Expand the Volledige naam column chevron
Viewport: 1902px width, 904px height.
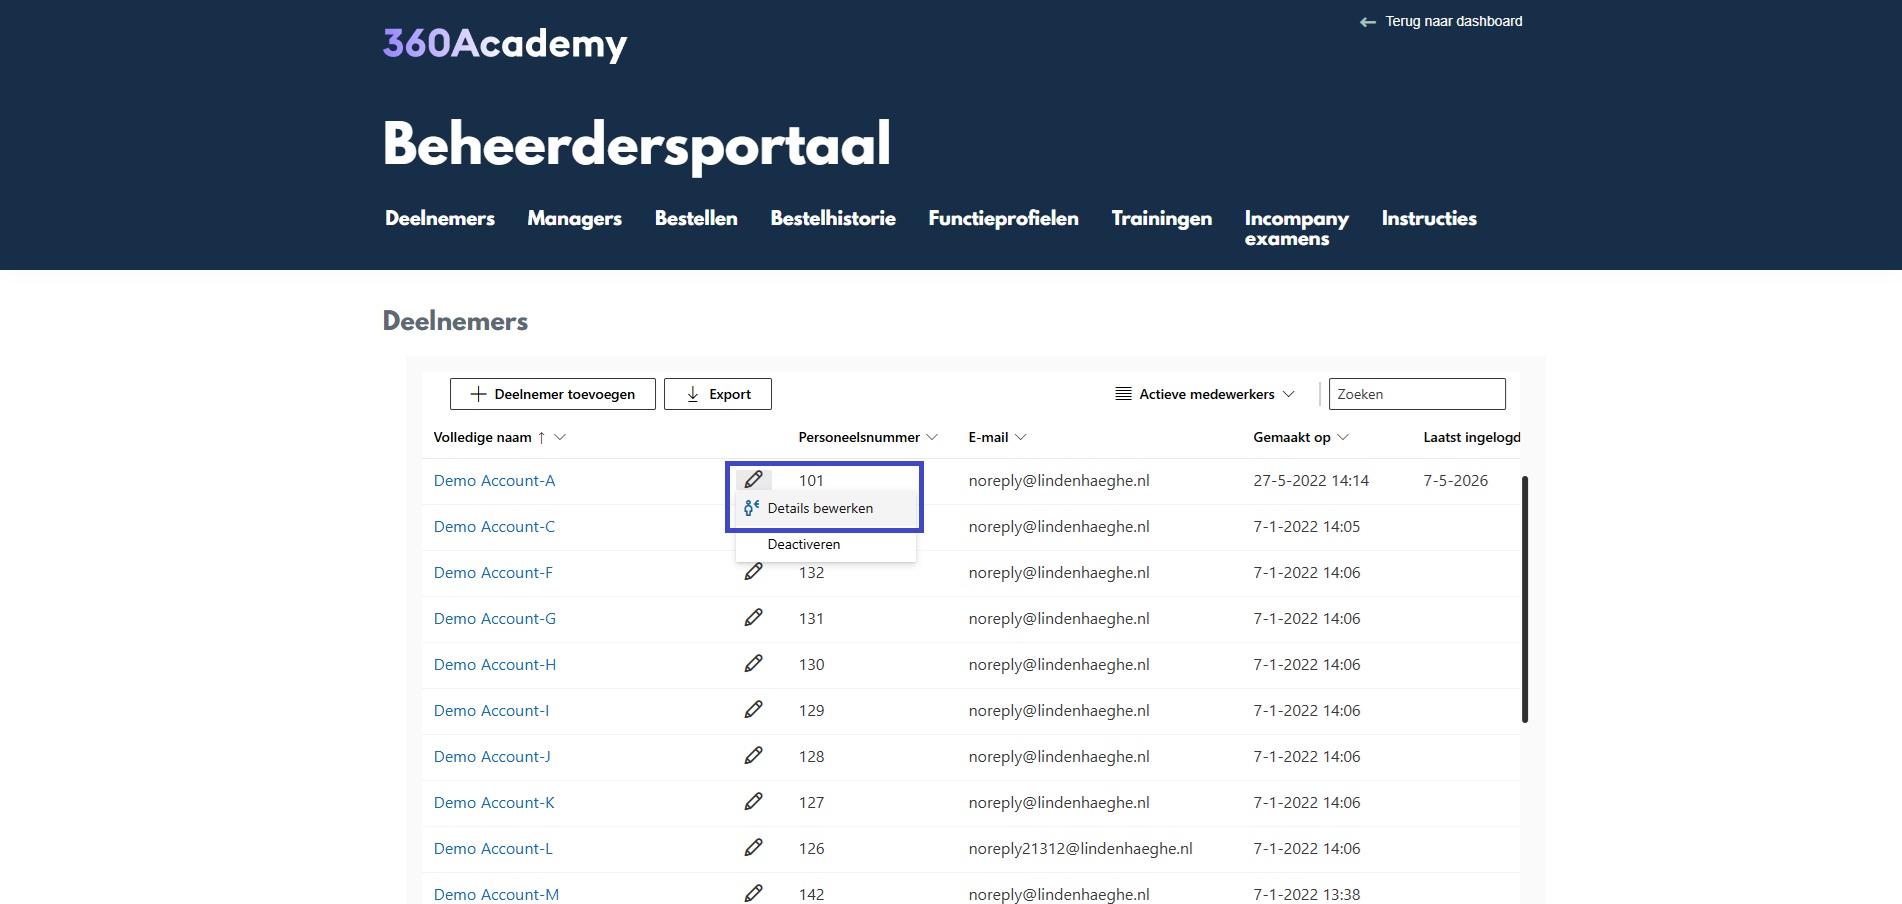(x=560, y=437)
